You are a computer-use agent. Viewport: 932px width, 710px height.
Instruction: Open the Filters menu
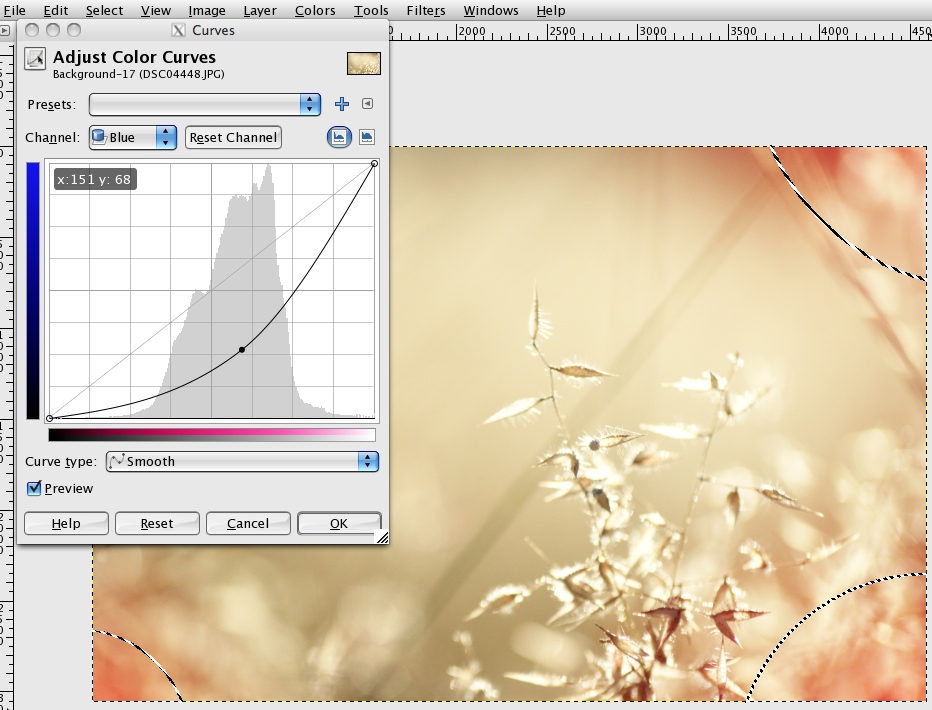[x=426, y=10]
